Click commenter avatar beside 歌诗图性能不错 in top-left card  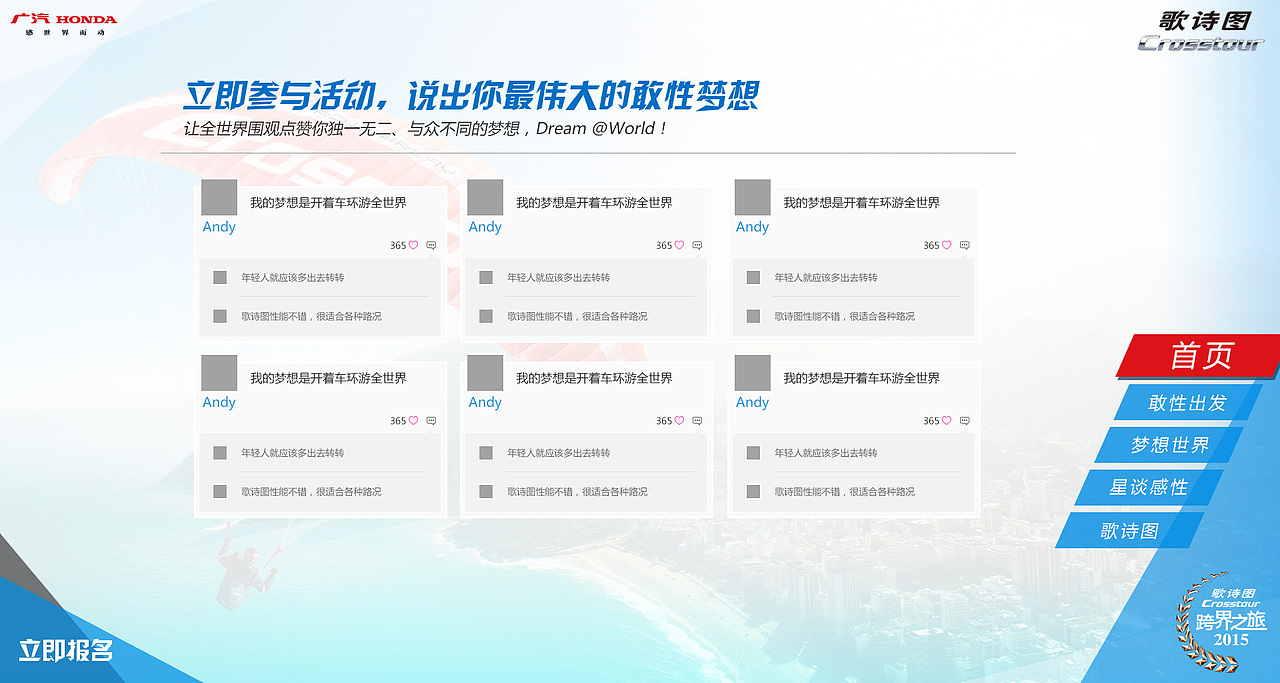[220, 316]
